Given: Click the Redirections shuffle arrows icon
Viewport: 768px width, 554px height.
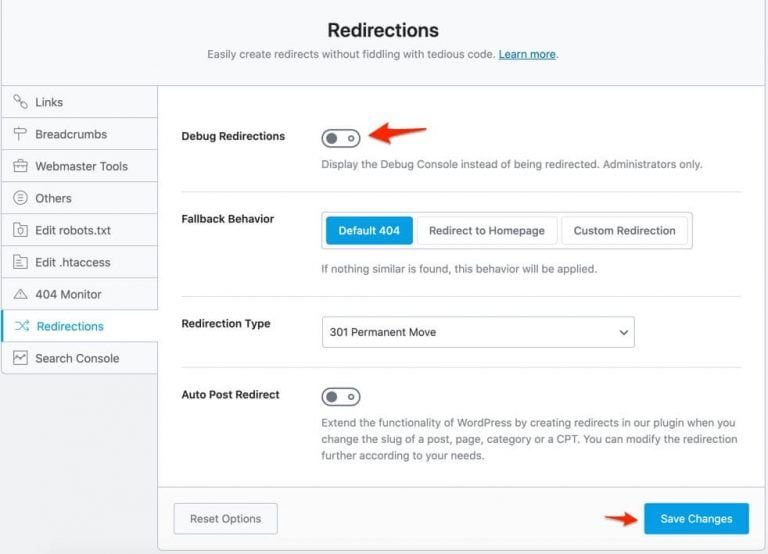Looking at the screenshot, I should click(x=22, y=326).
